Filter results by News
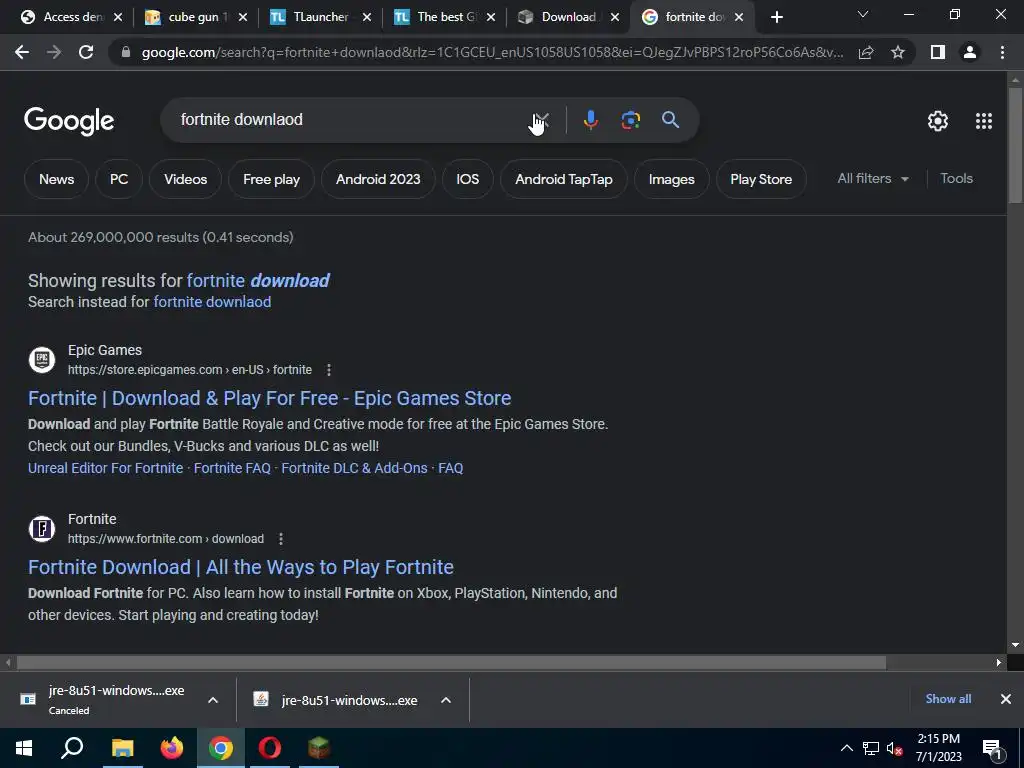The width and height of the screenshot is (1024, 768). click(56, 179)
